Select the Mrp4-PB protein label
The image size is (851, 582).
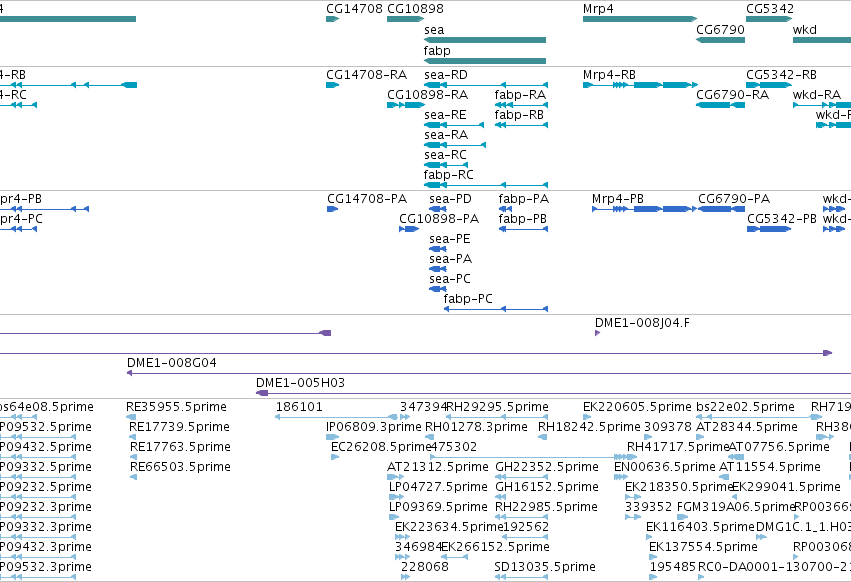[618, 199]
